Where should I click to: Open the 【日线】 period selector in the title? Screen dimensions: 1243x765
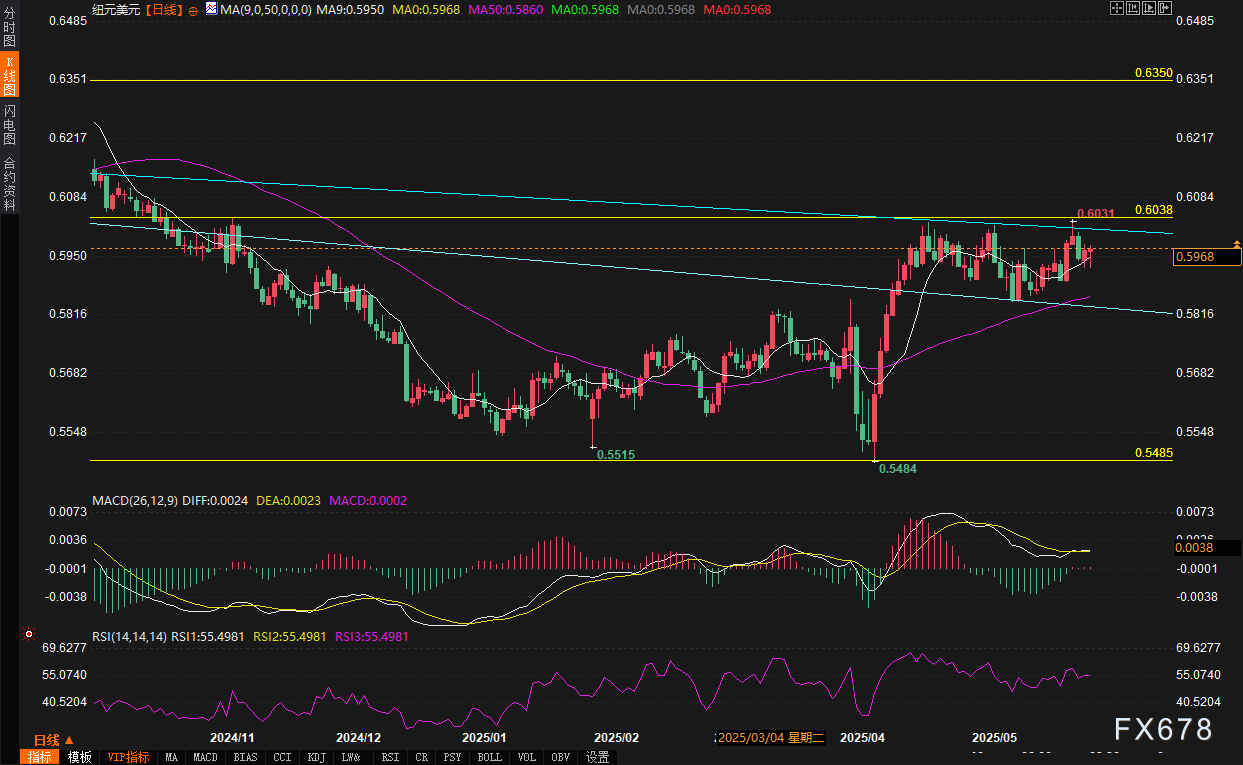[163, 8]
